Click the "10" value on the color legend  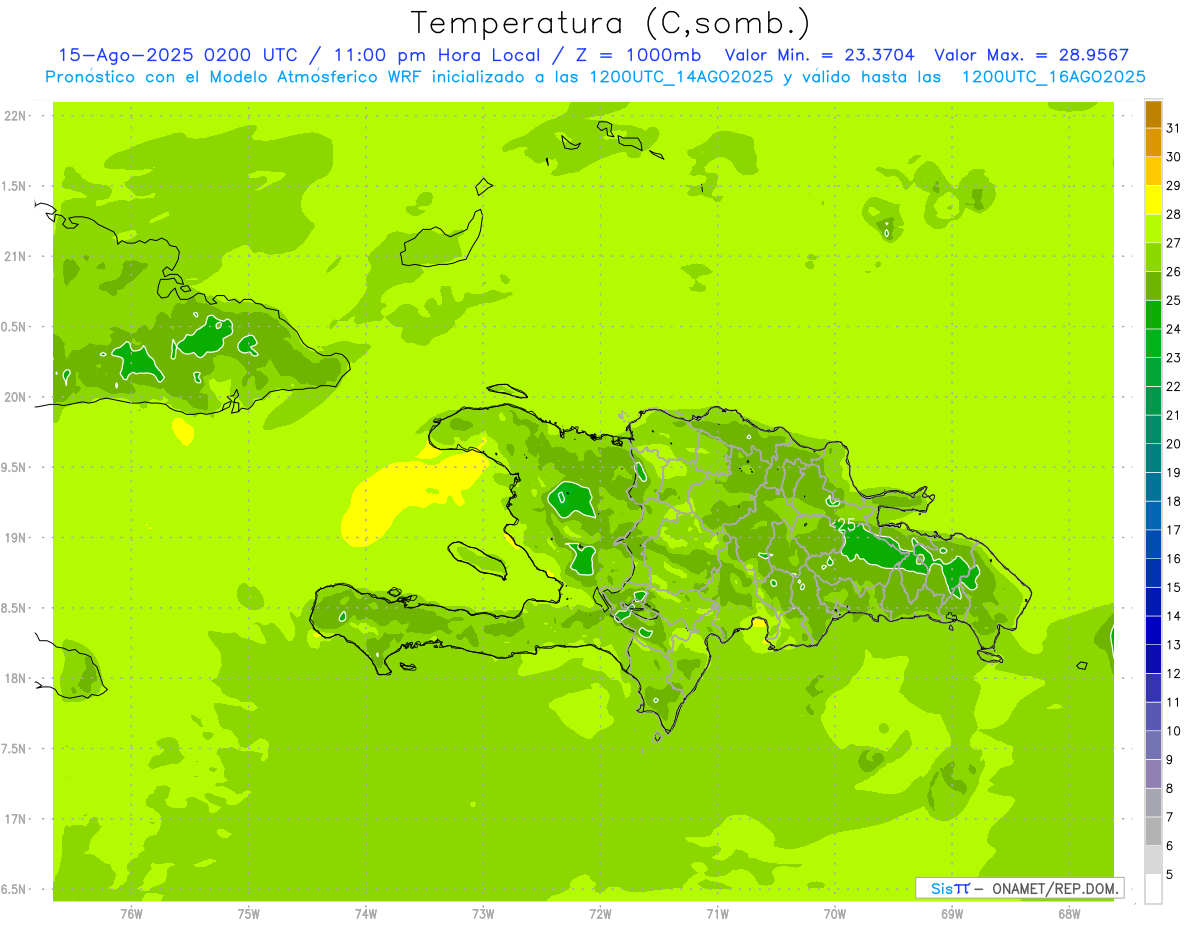point(1174,731)
